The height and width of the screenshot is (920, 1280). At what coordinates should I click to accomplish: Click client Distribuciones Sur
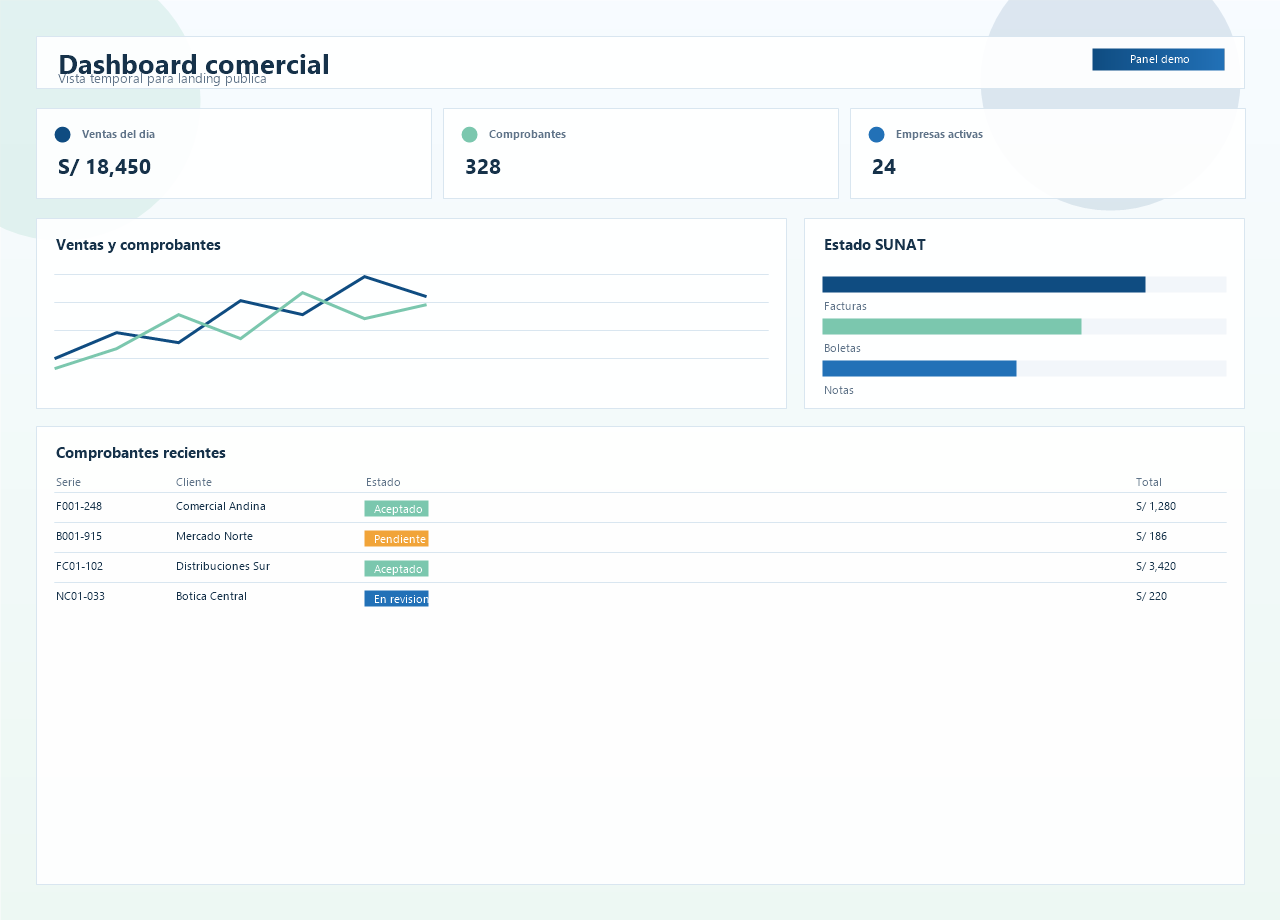tap(223, 566)
